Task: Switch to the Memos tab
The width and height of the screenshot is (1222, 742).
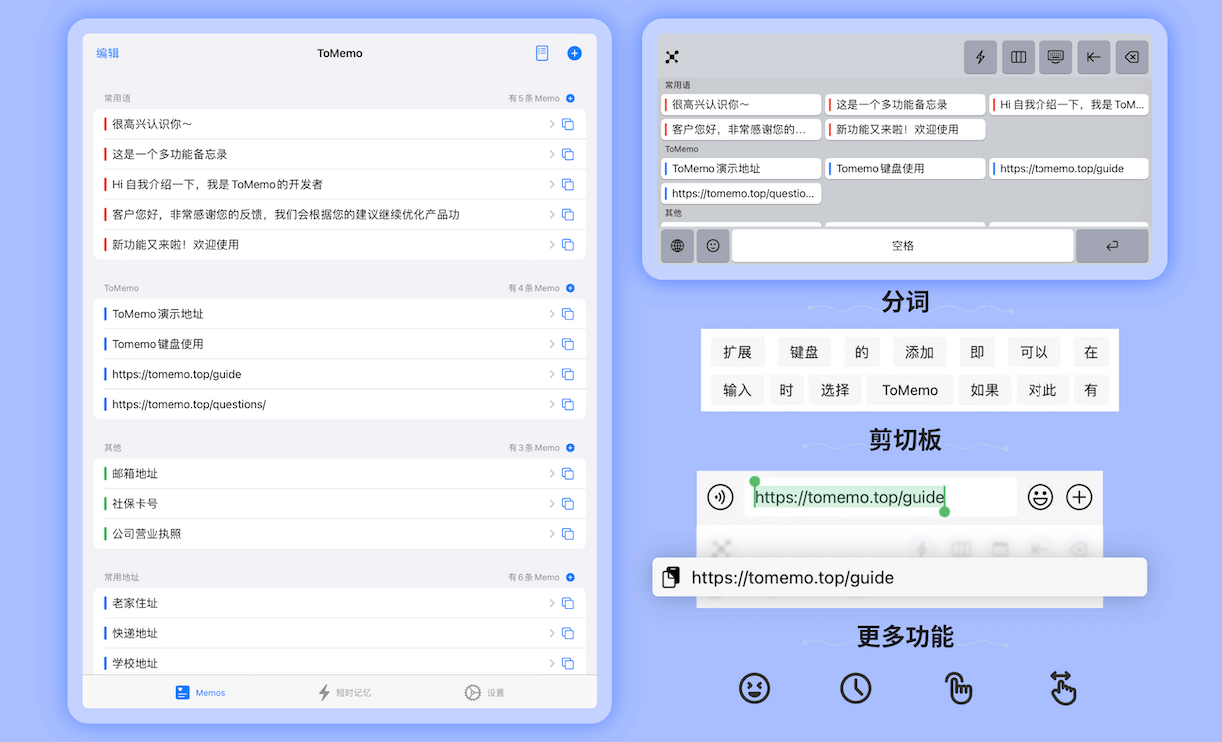Action: tap(200, 692)
